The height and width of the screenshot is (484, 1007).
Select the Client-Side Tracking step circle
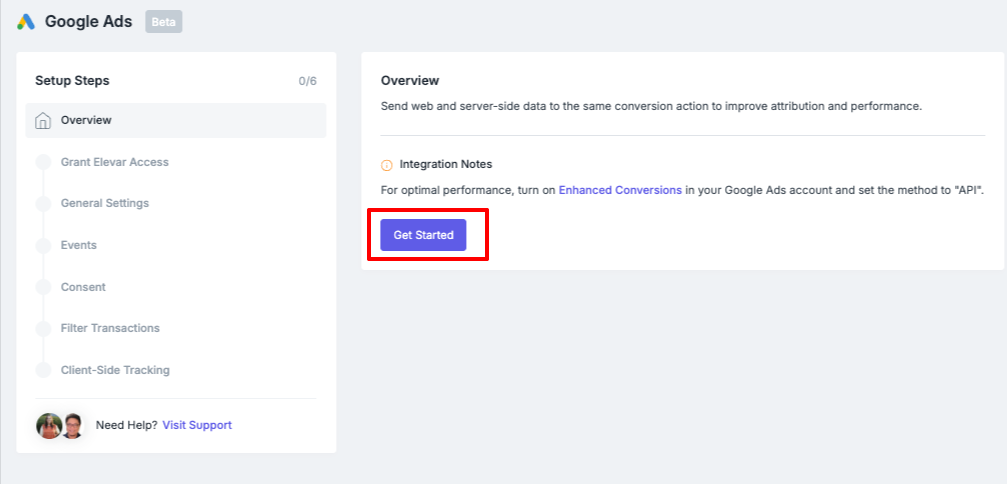click(43, 370)
